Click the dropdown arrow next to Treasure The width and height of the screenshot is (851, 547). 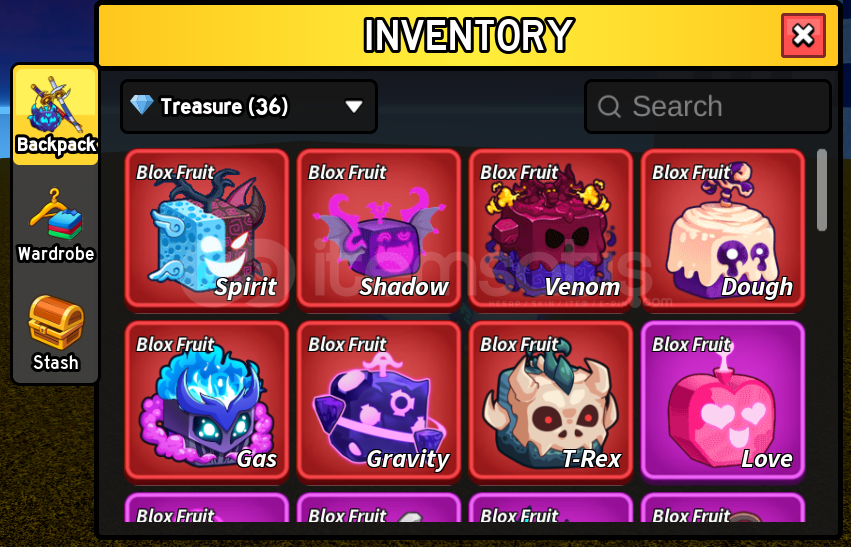[354, 107]
